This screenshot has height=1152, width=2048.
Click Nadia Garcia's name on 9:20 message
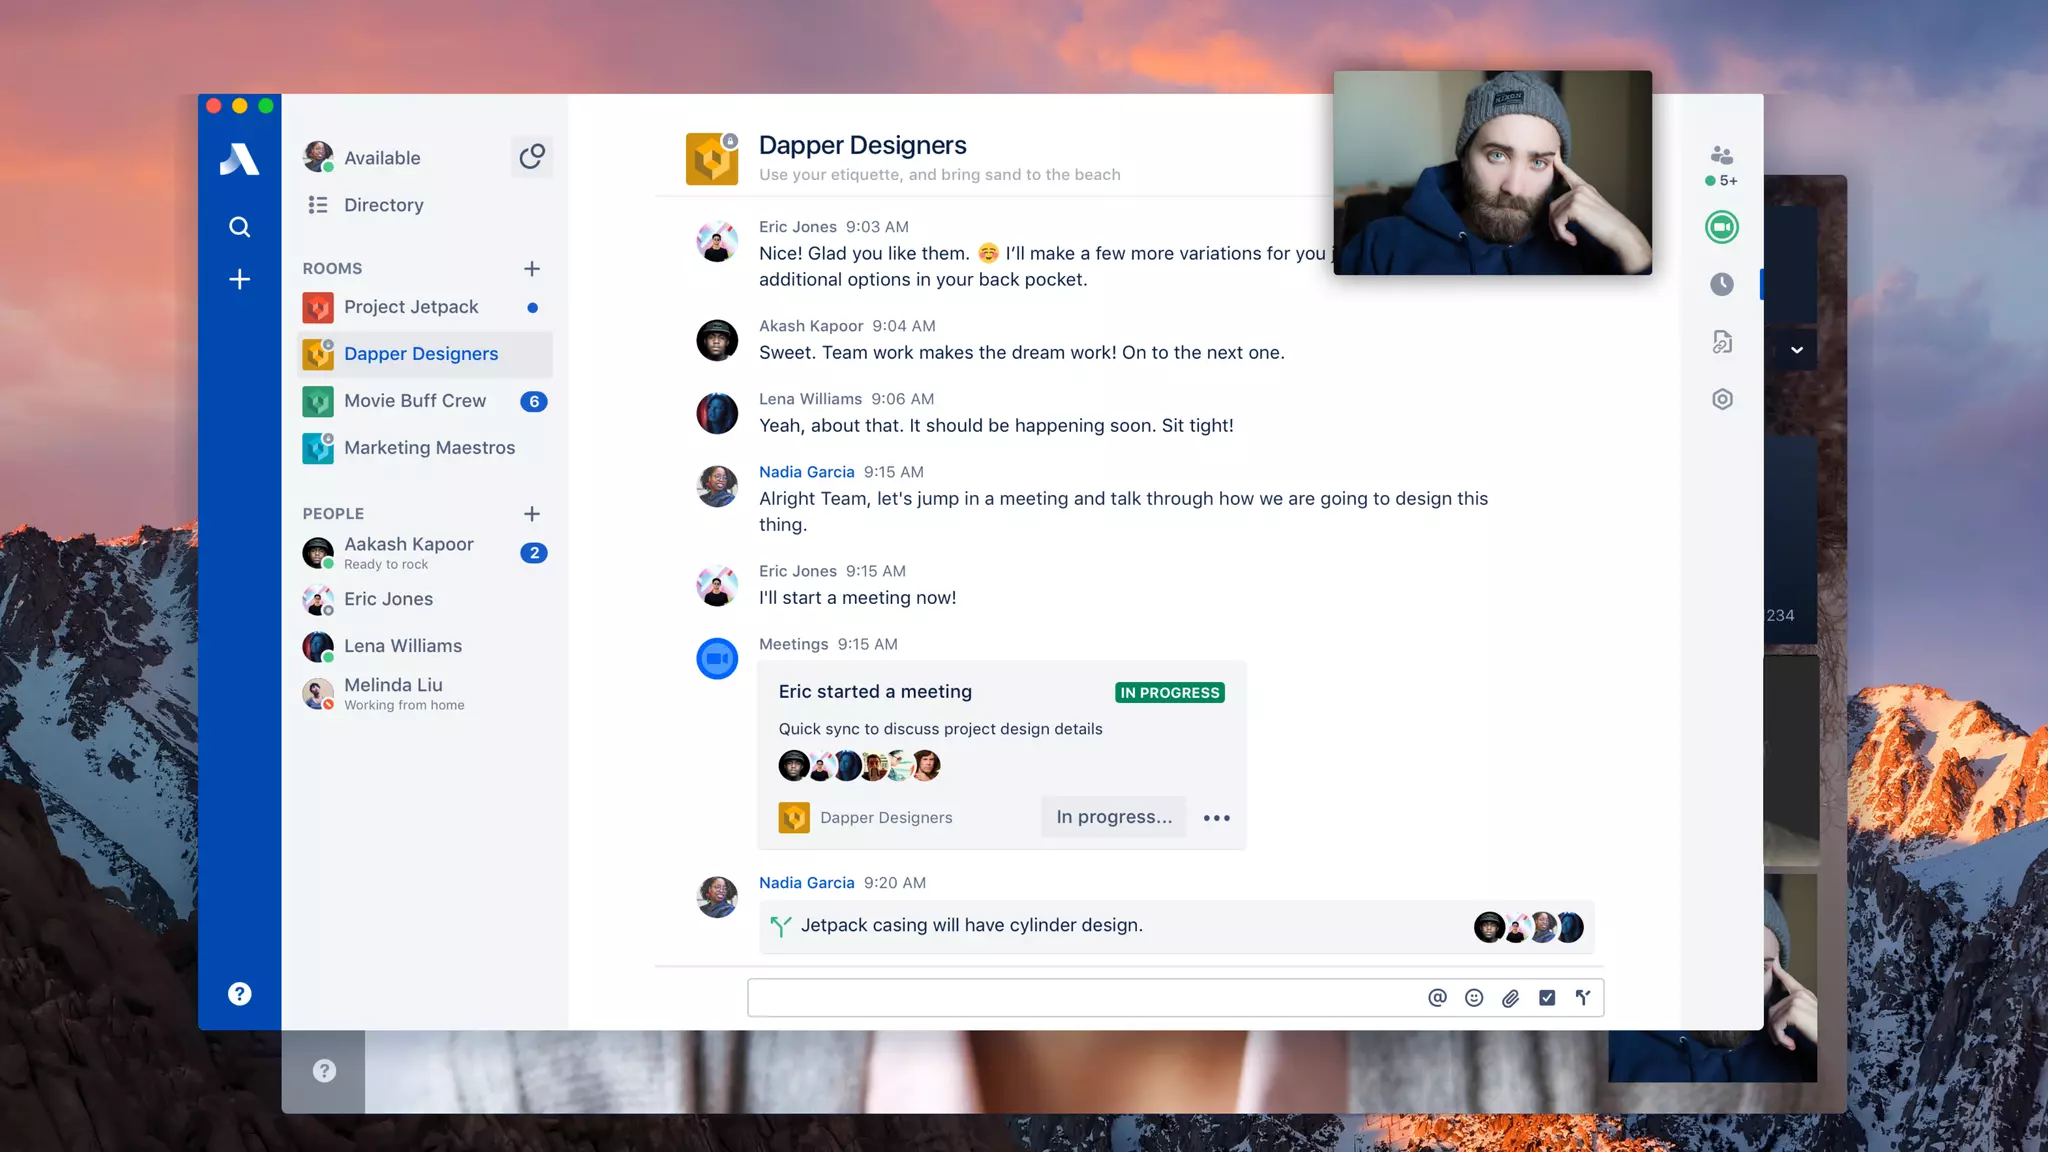pos(806,882)
